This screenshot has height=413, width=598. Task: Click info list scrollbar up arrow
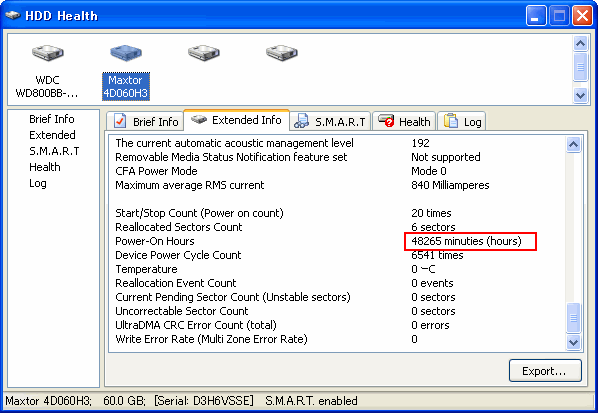pyautogui.click(x=574, y=145)
